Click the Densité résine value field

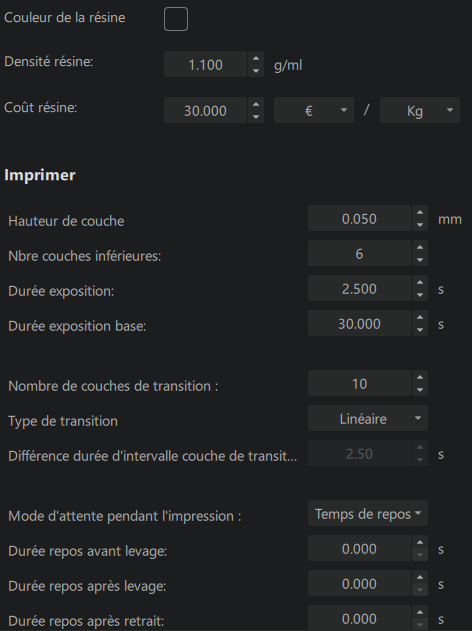pyautogui.click(x=205, y=64)
